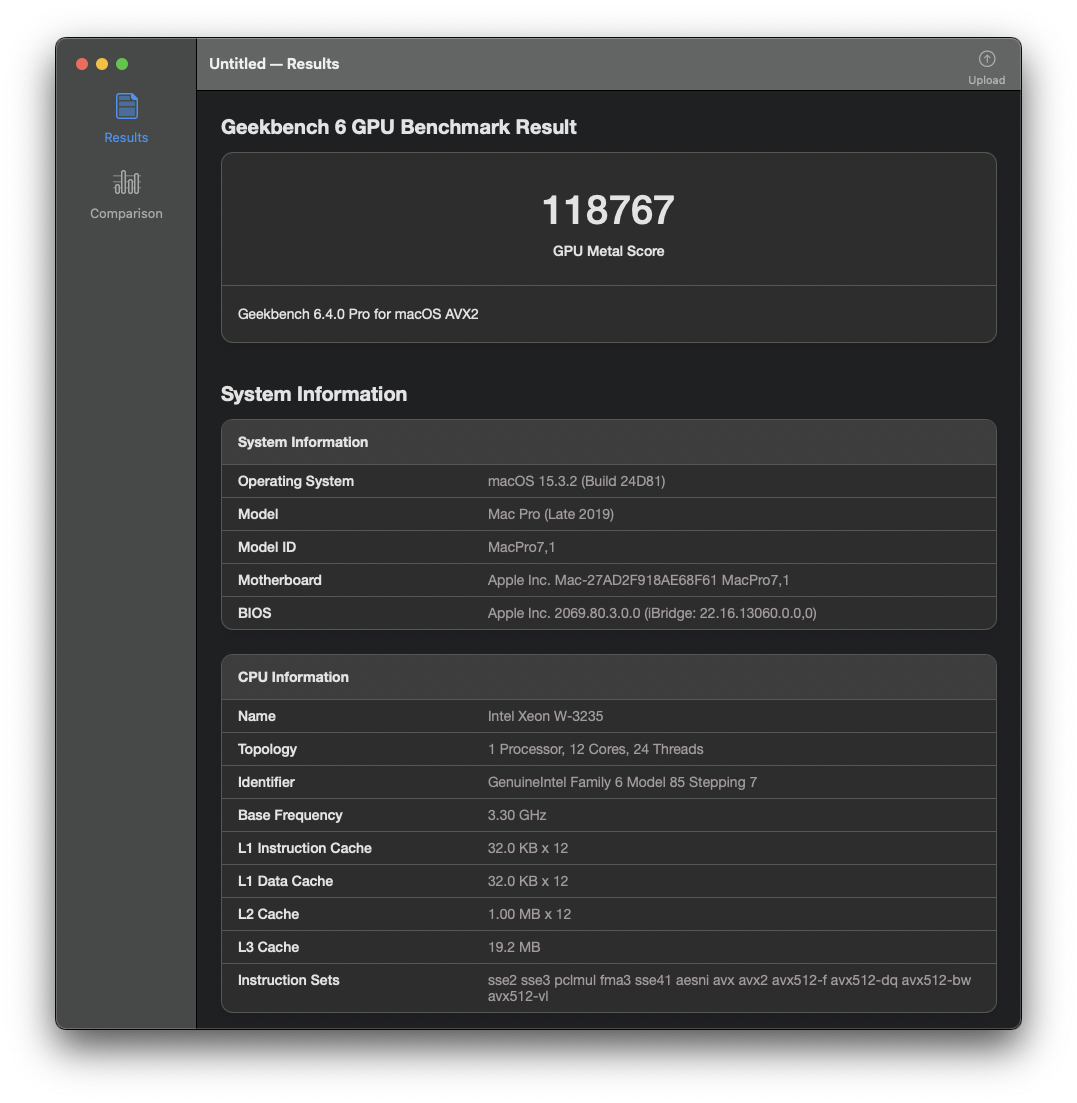
Task: Click the 'GPU Metal Score' label
Action: (x=608, y=252)
